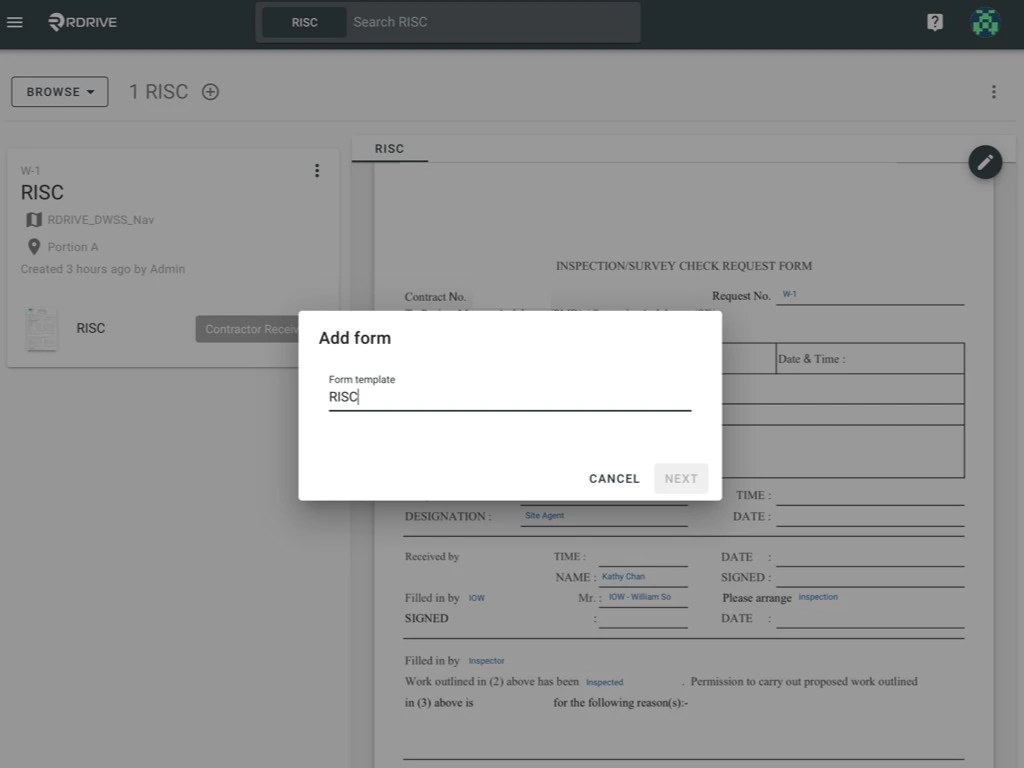Open the W-1 card options menu
This screenshot has height=768, width=1024.
(317, 170)
